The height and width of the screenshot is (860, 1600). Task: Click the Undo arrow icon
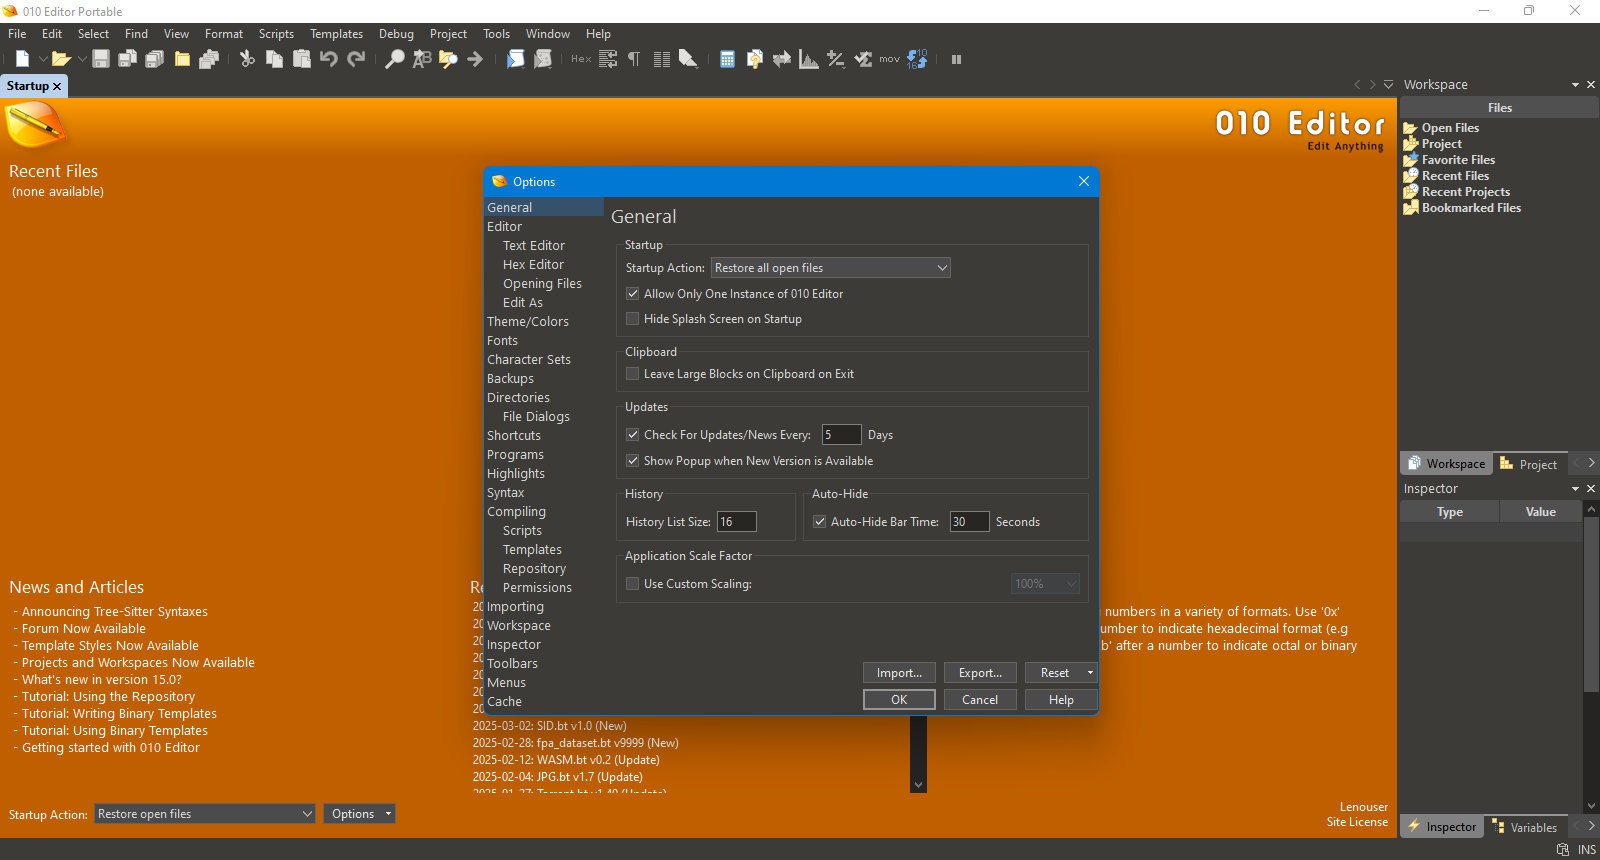coord(328,59)
